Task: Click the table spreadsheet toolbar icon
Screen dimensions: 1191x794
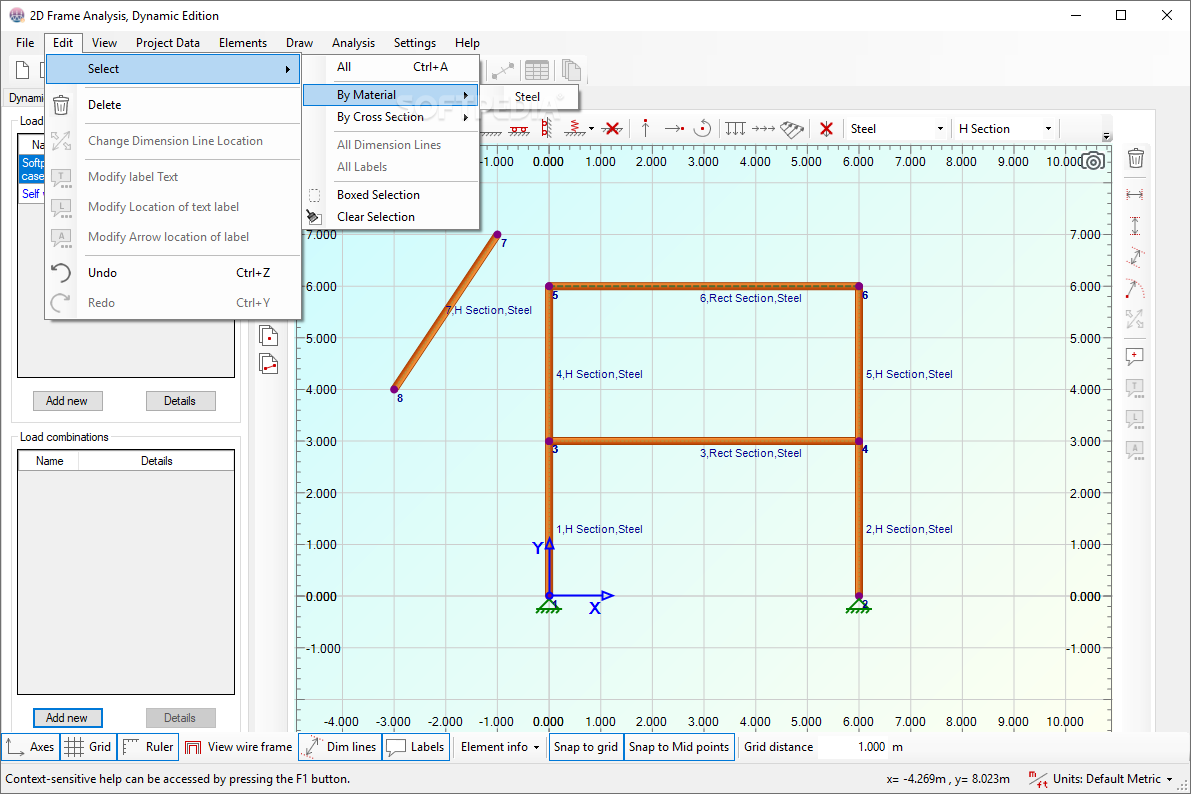Action: click(537, 71)
